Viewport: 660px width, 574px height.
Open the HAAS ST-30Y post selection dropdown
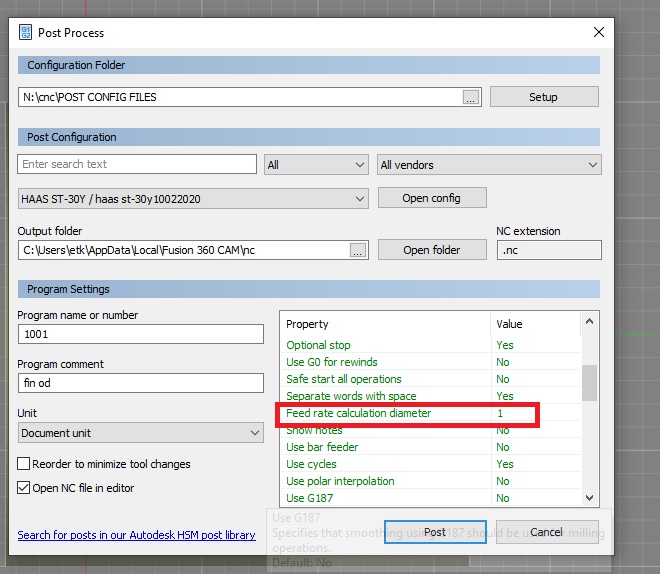pos(193,199)
